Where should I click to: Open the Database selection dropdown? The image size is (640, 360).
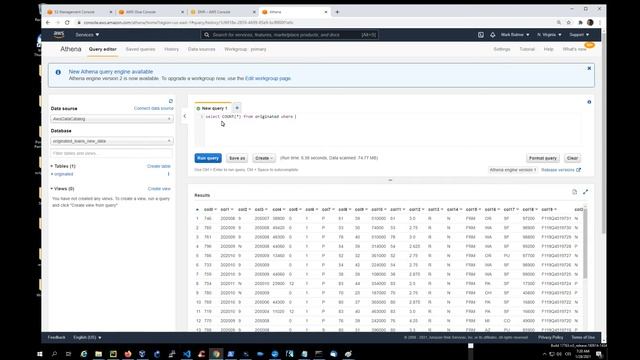coord(112,141)
